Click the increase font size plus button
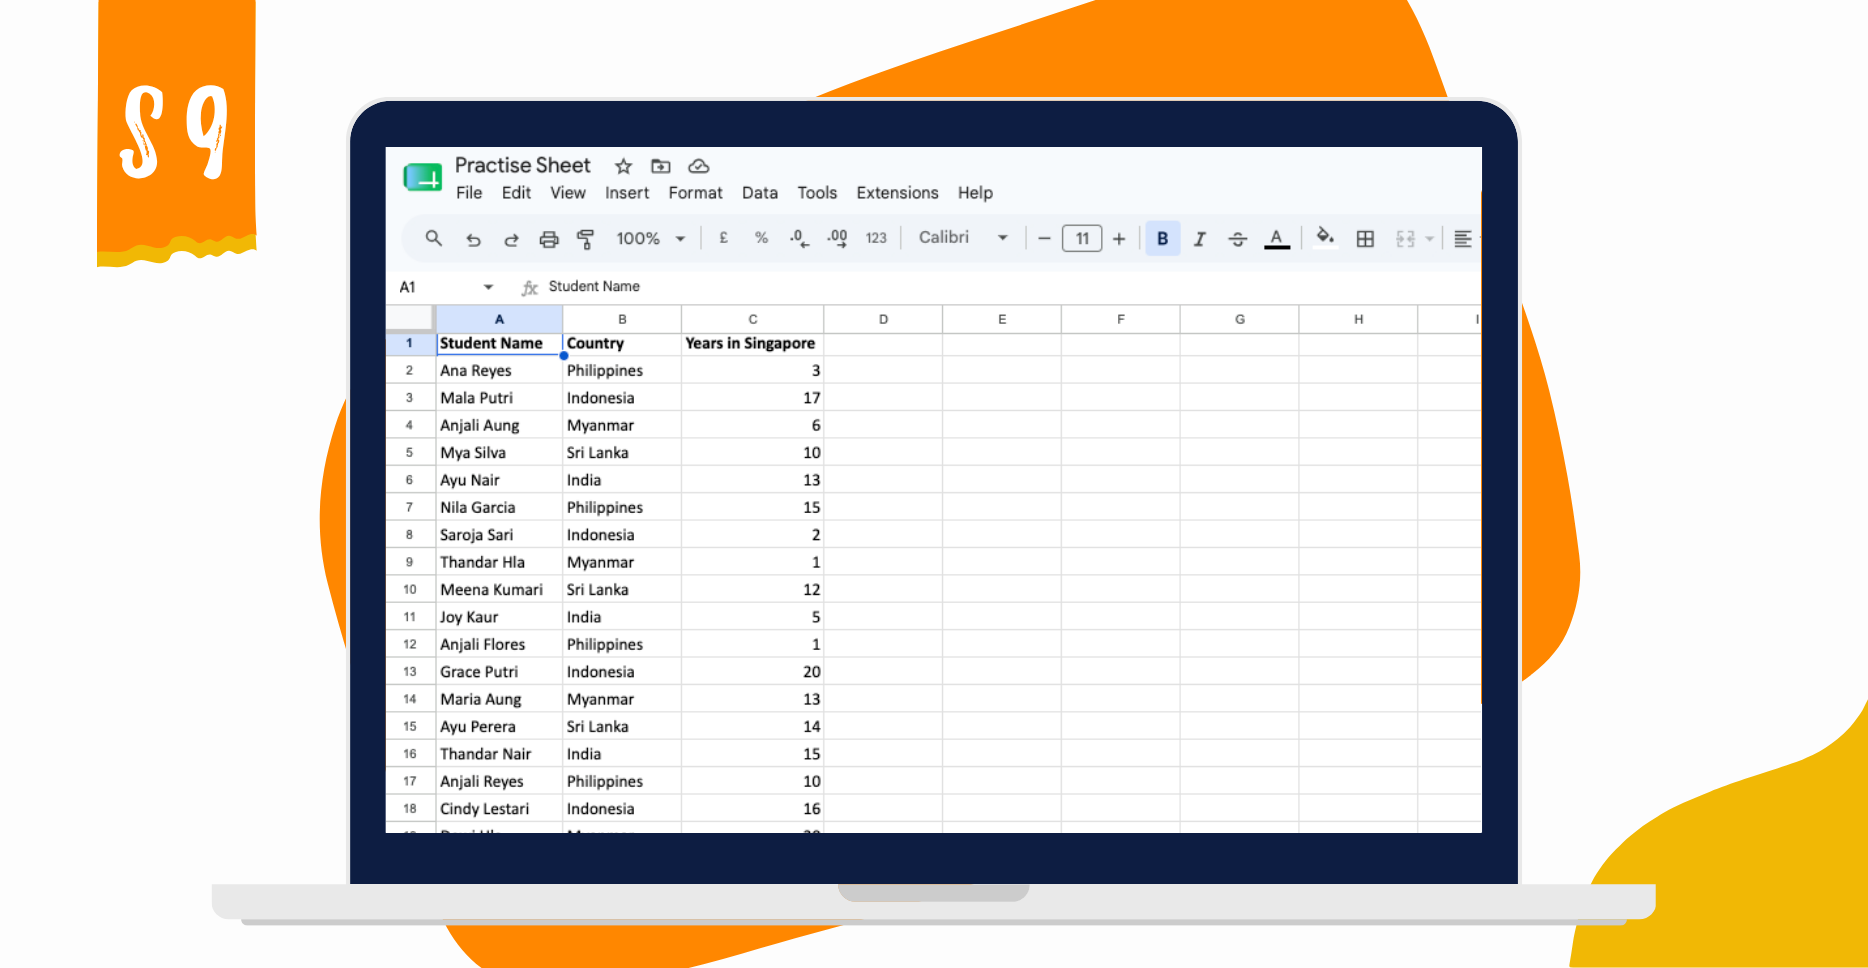 pyautogui.click(x=1119, y=238)
